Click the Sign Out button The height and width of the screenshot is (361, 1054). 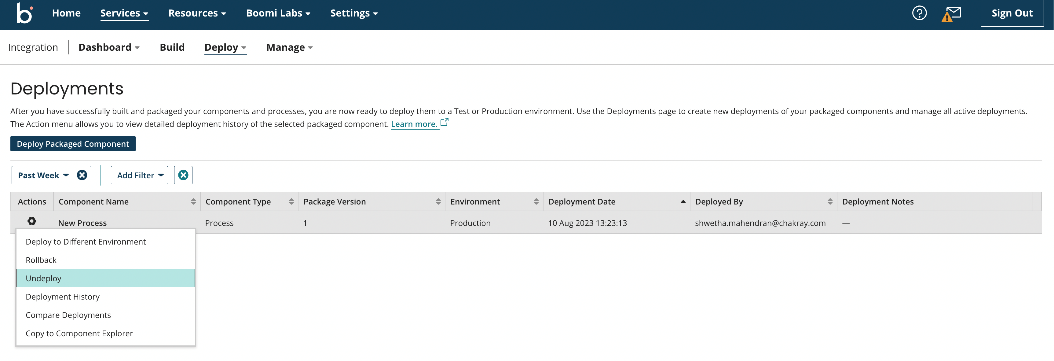click(x=1012, y=13)
